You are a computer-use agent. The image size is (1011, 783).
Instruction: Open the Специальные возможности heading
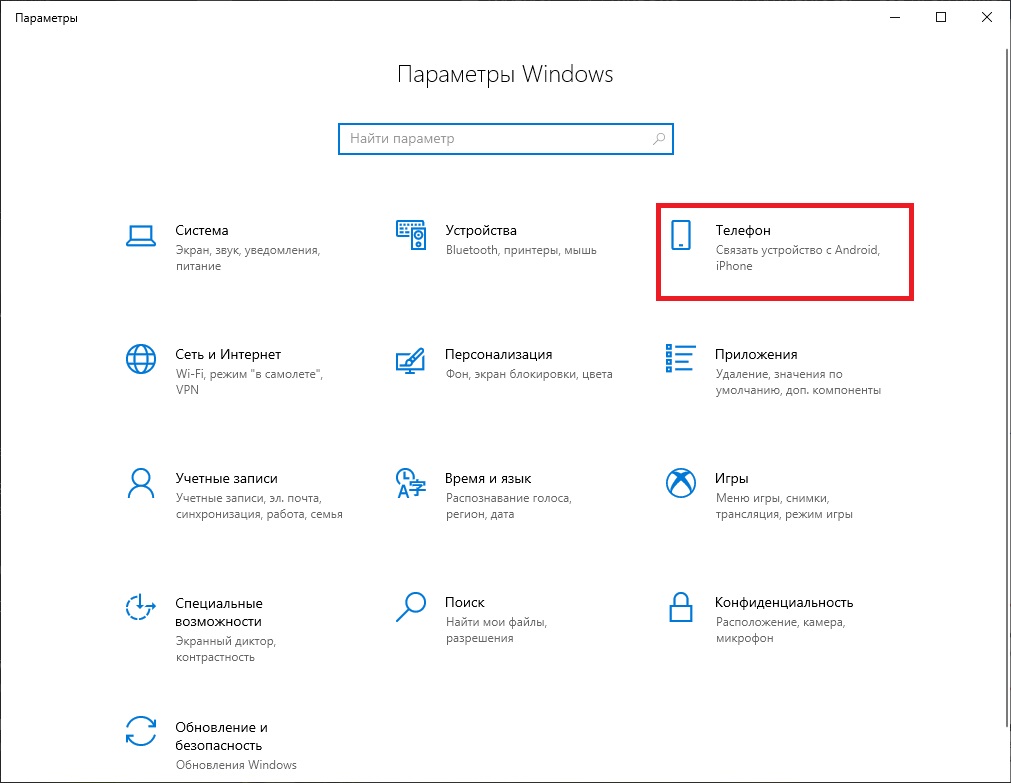219,612
